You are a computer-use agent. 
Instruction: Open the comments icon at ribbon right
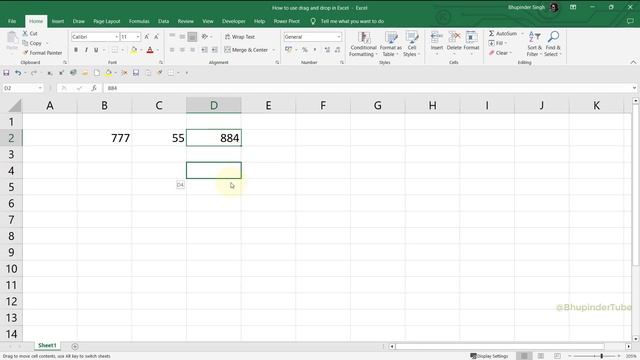pos(630,21)
